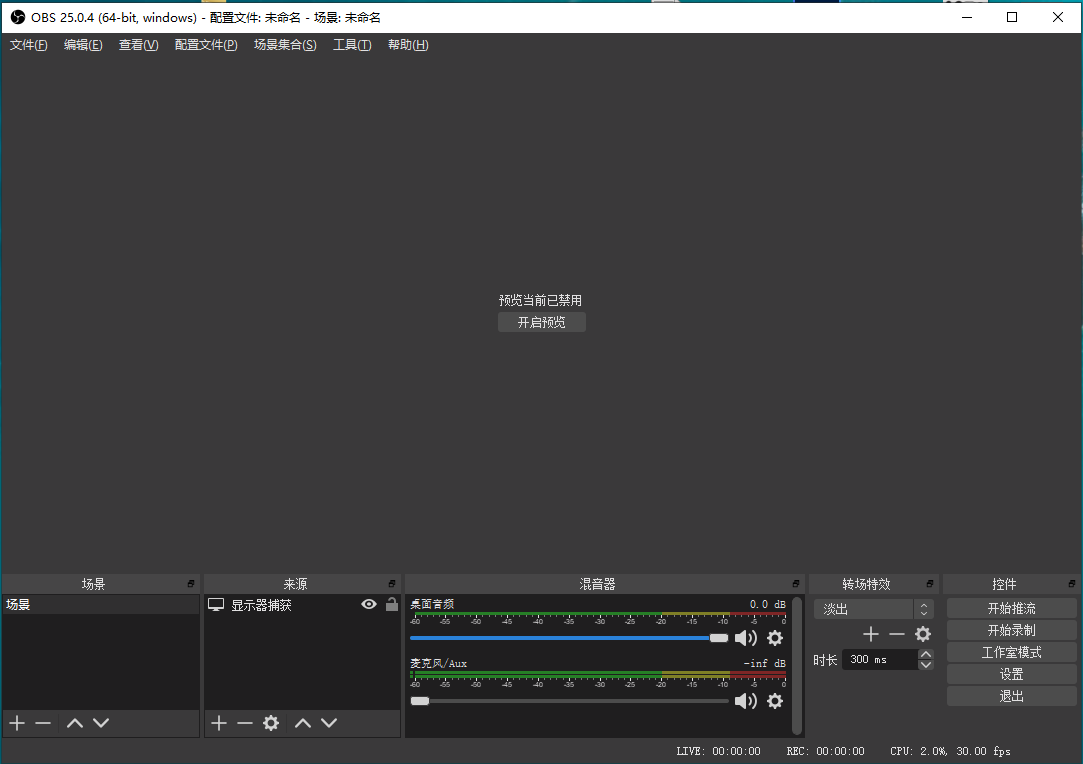The height and width of the screenshot is (764, 1083).
Task: Click the 0.0 dB level readout
Action: [x=768, y=604]
